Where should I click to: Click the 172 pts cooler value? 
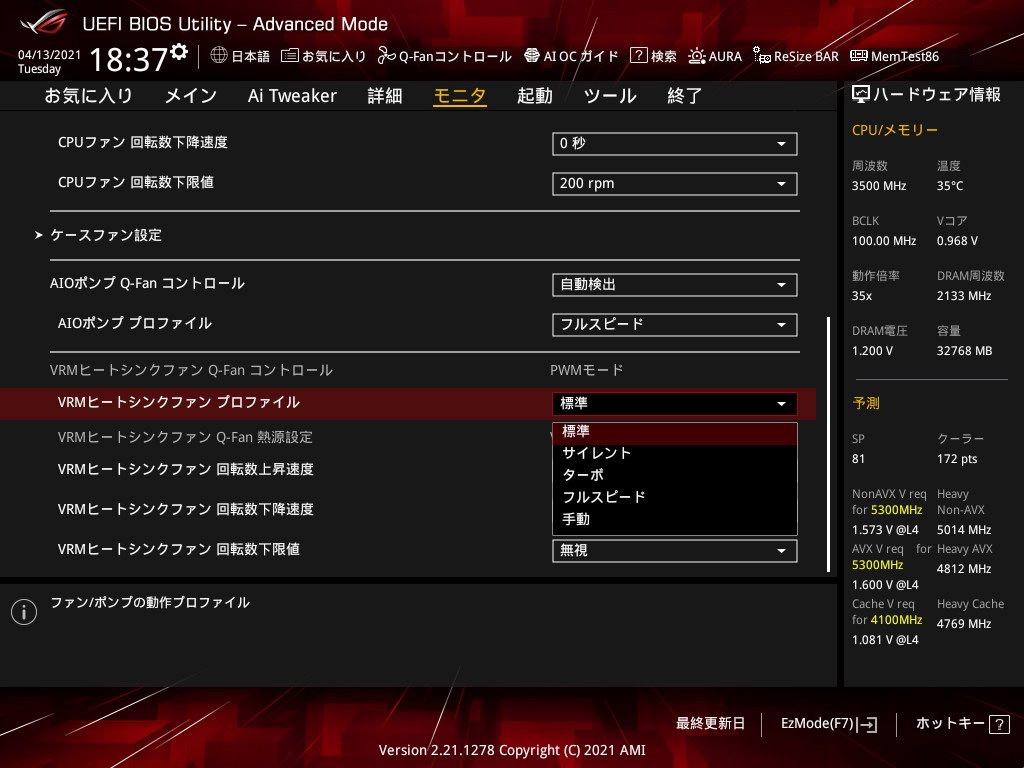pyautogui.click(x=957, y=459)
